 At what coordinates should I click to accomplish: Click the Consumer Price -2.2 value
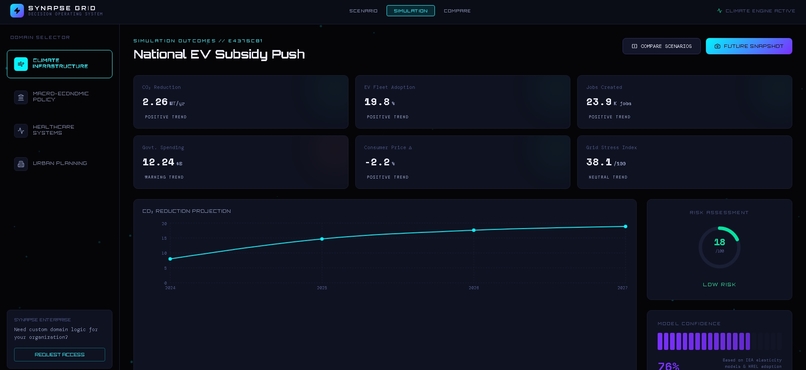click(377, 162)
